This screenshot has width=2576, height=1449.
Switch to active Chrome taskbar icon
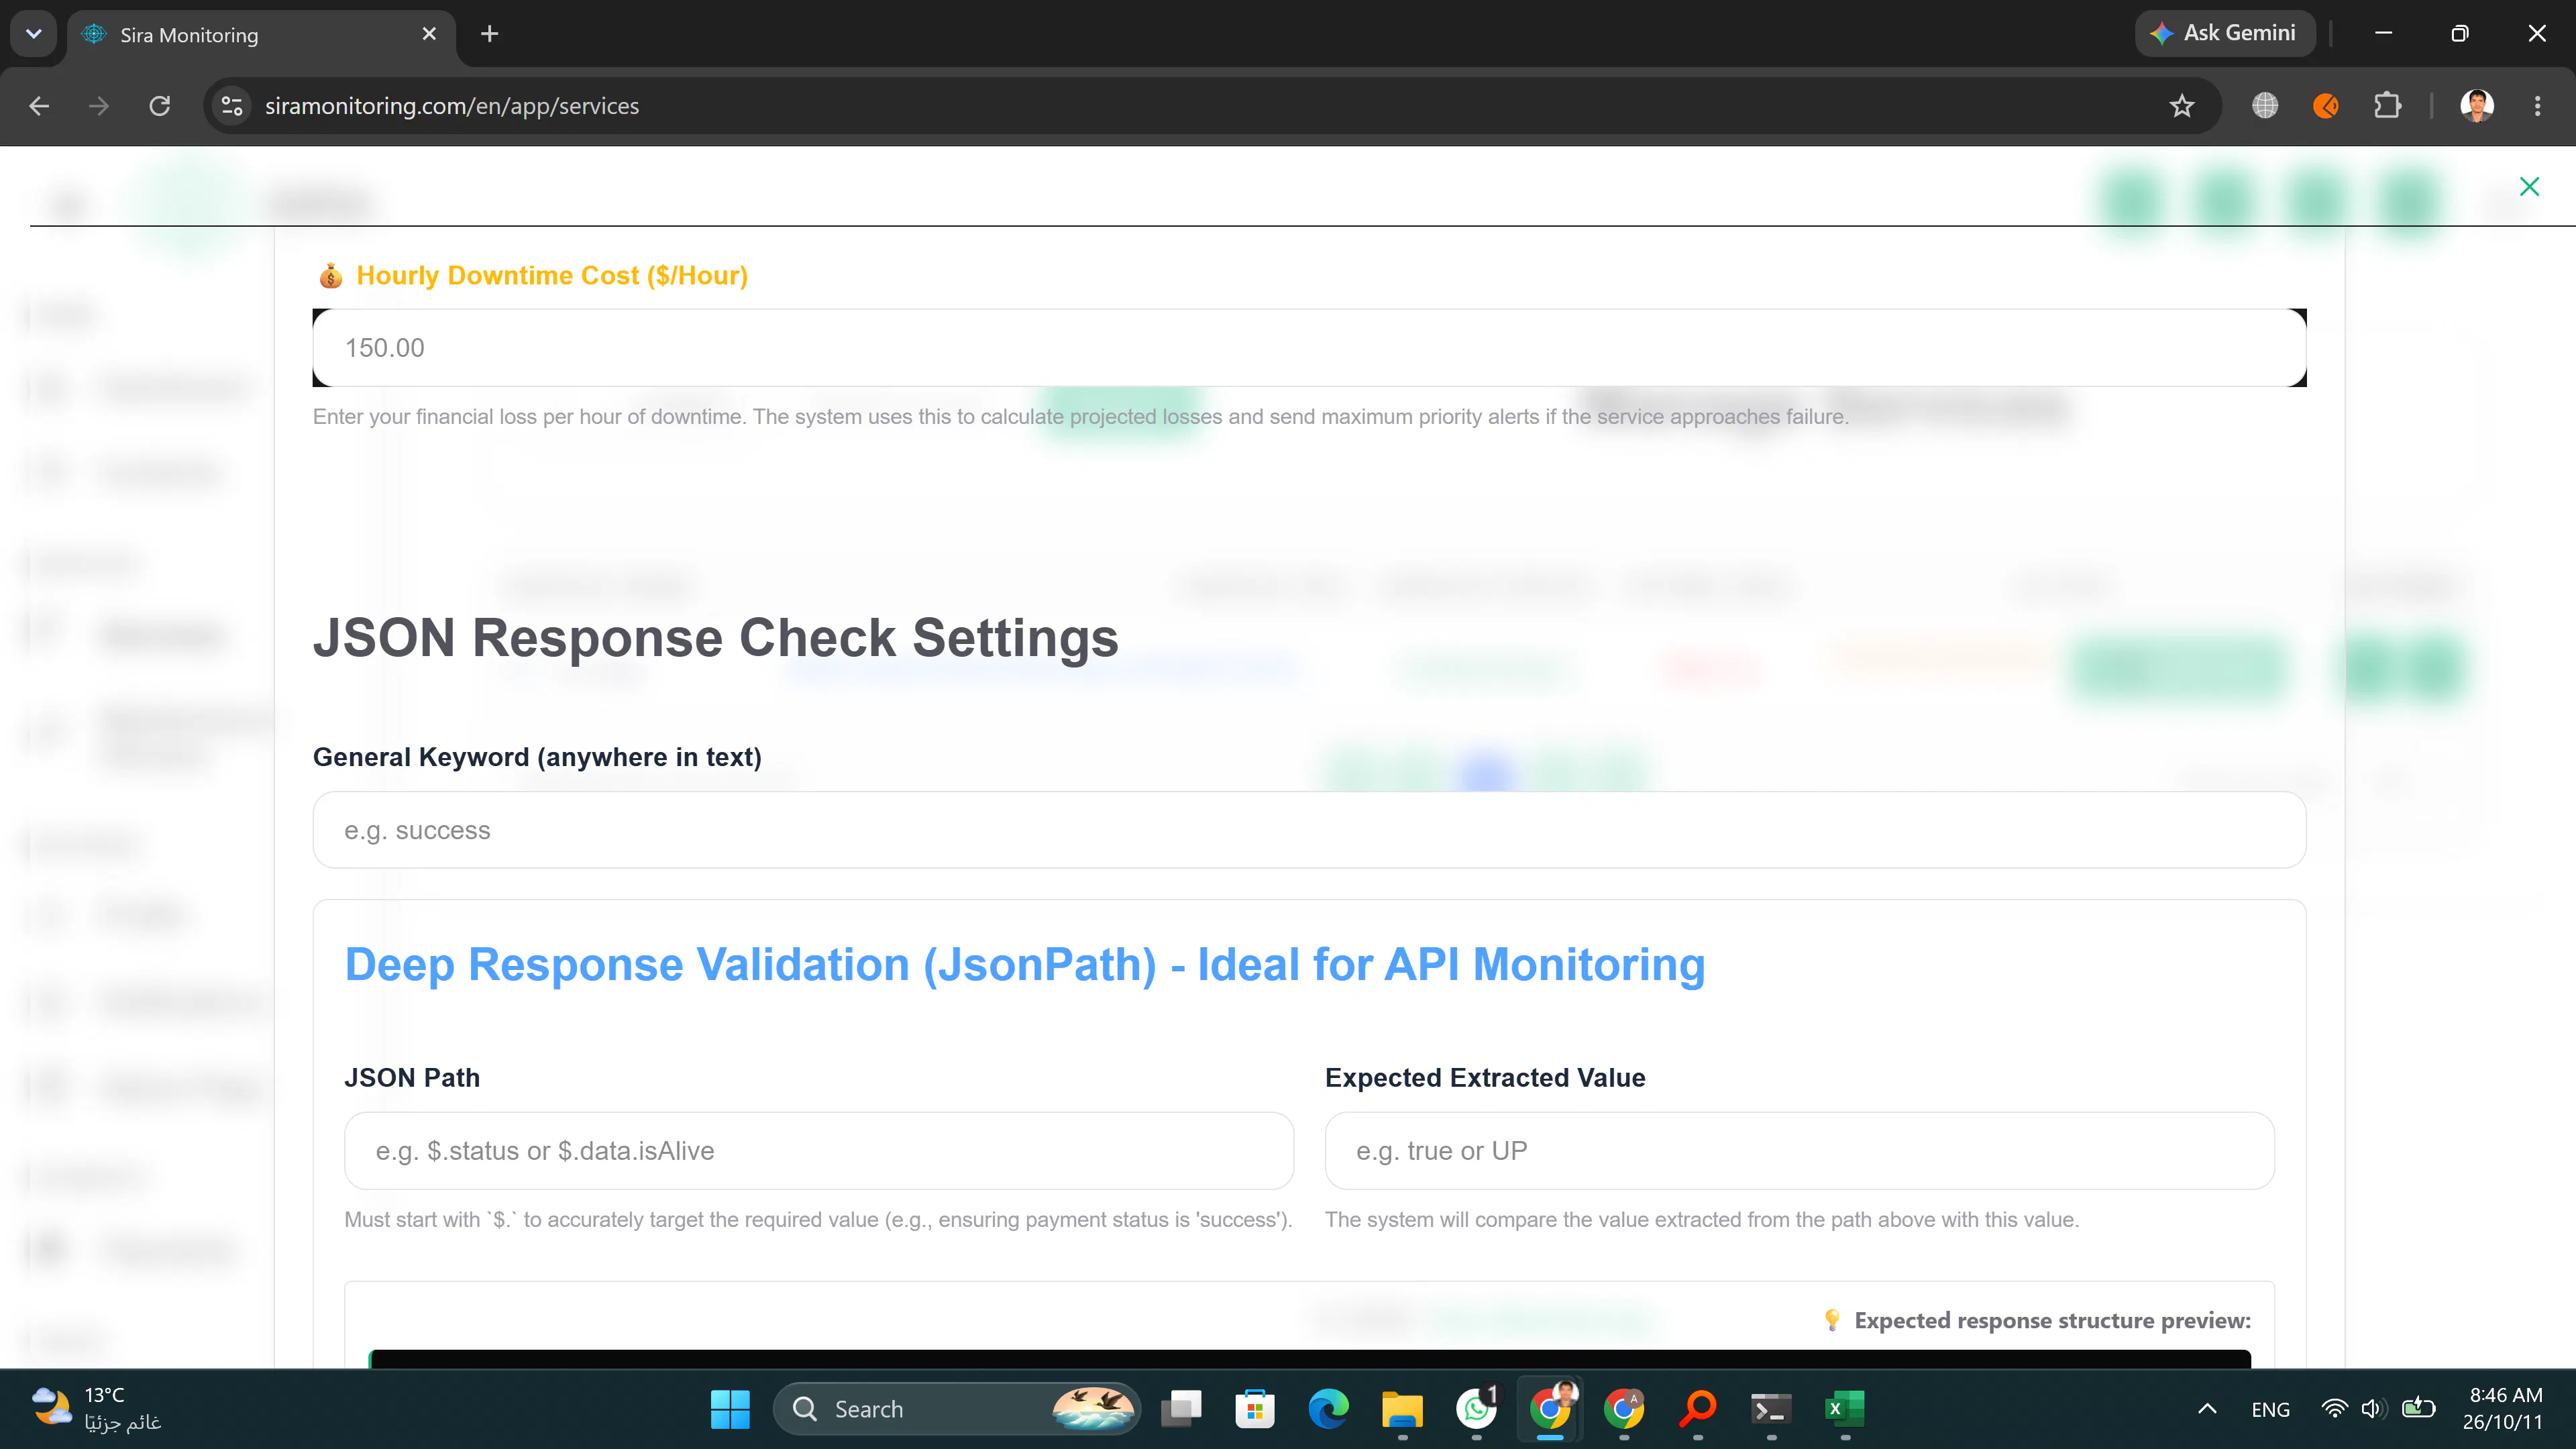1550,1409
